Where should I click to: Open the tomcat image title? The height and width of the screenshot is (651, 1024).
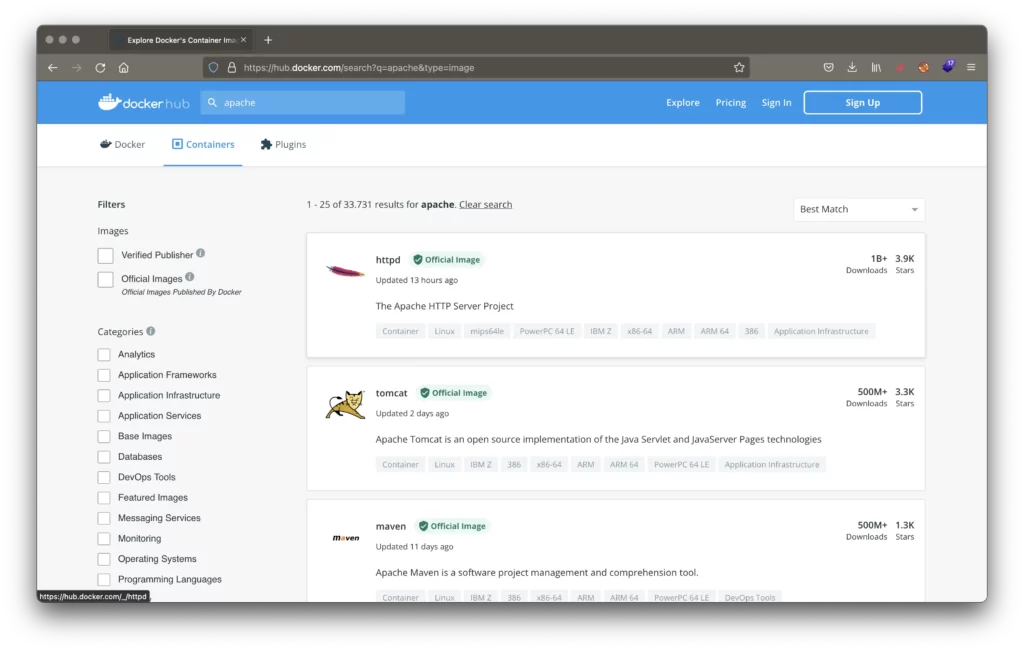tap(391, 393)
